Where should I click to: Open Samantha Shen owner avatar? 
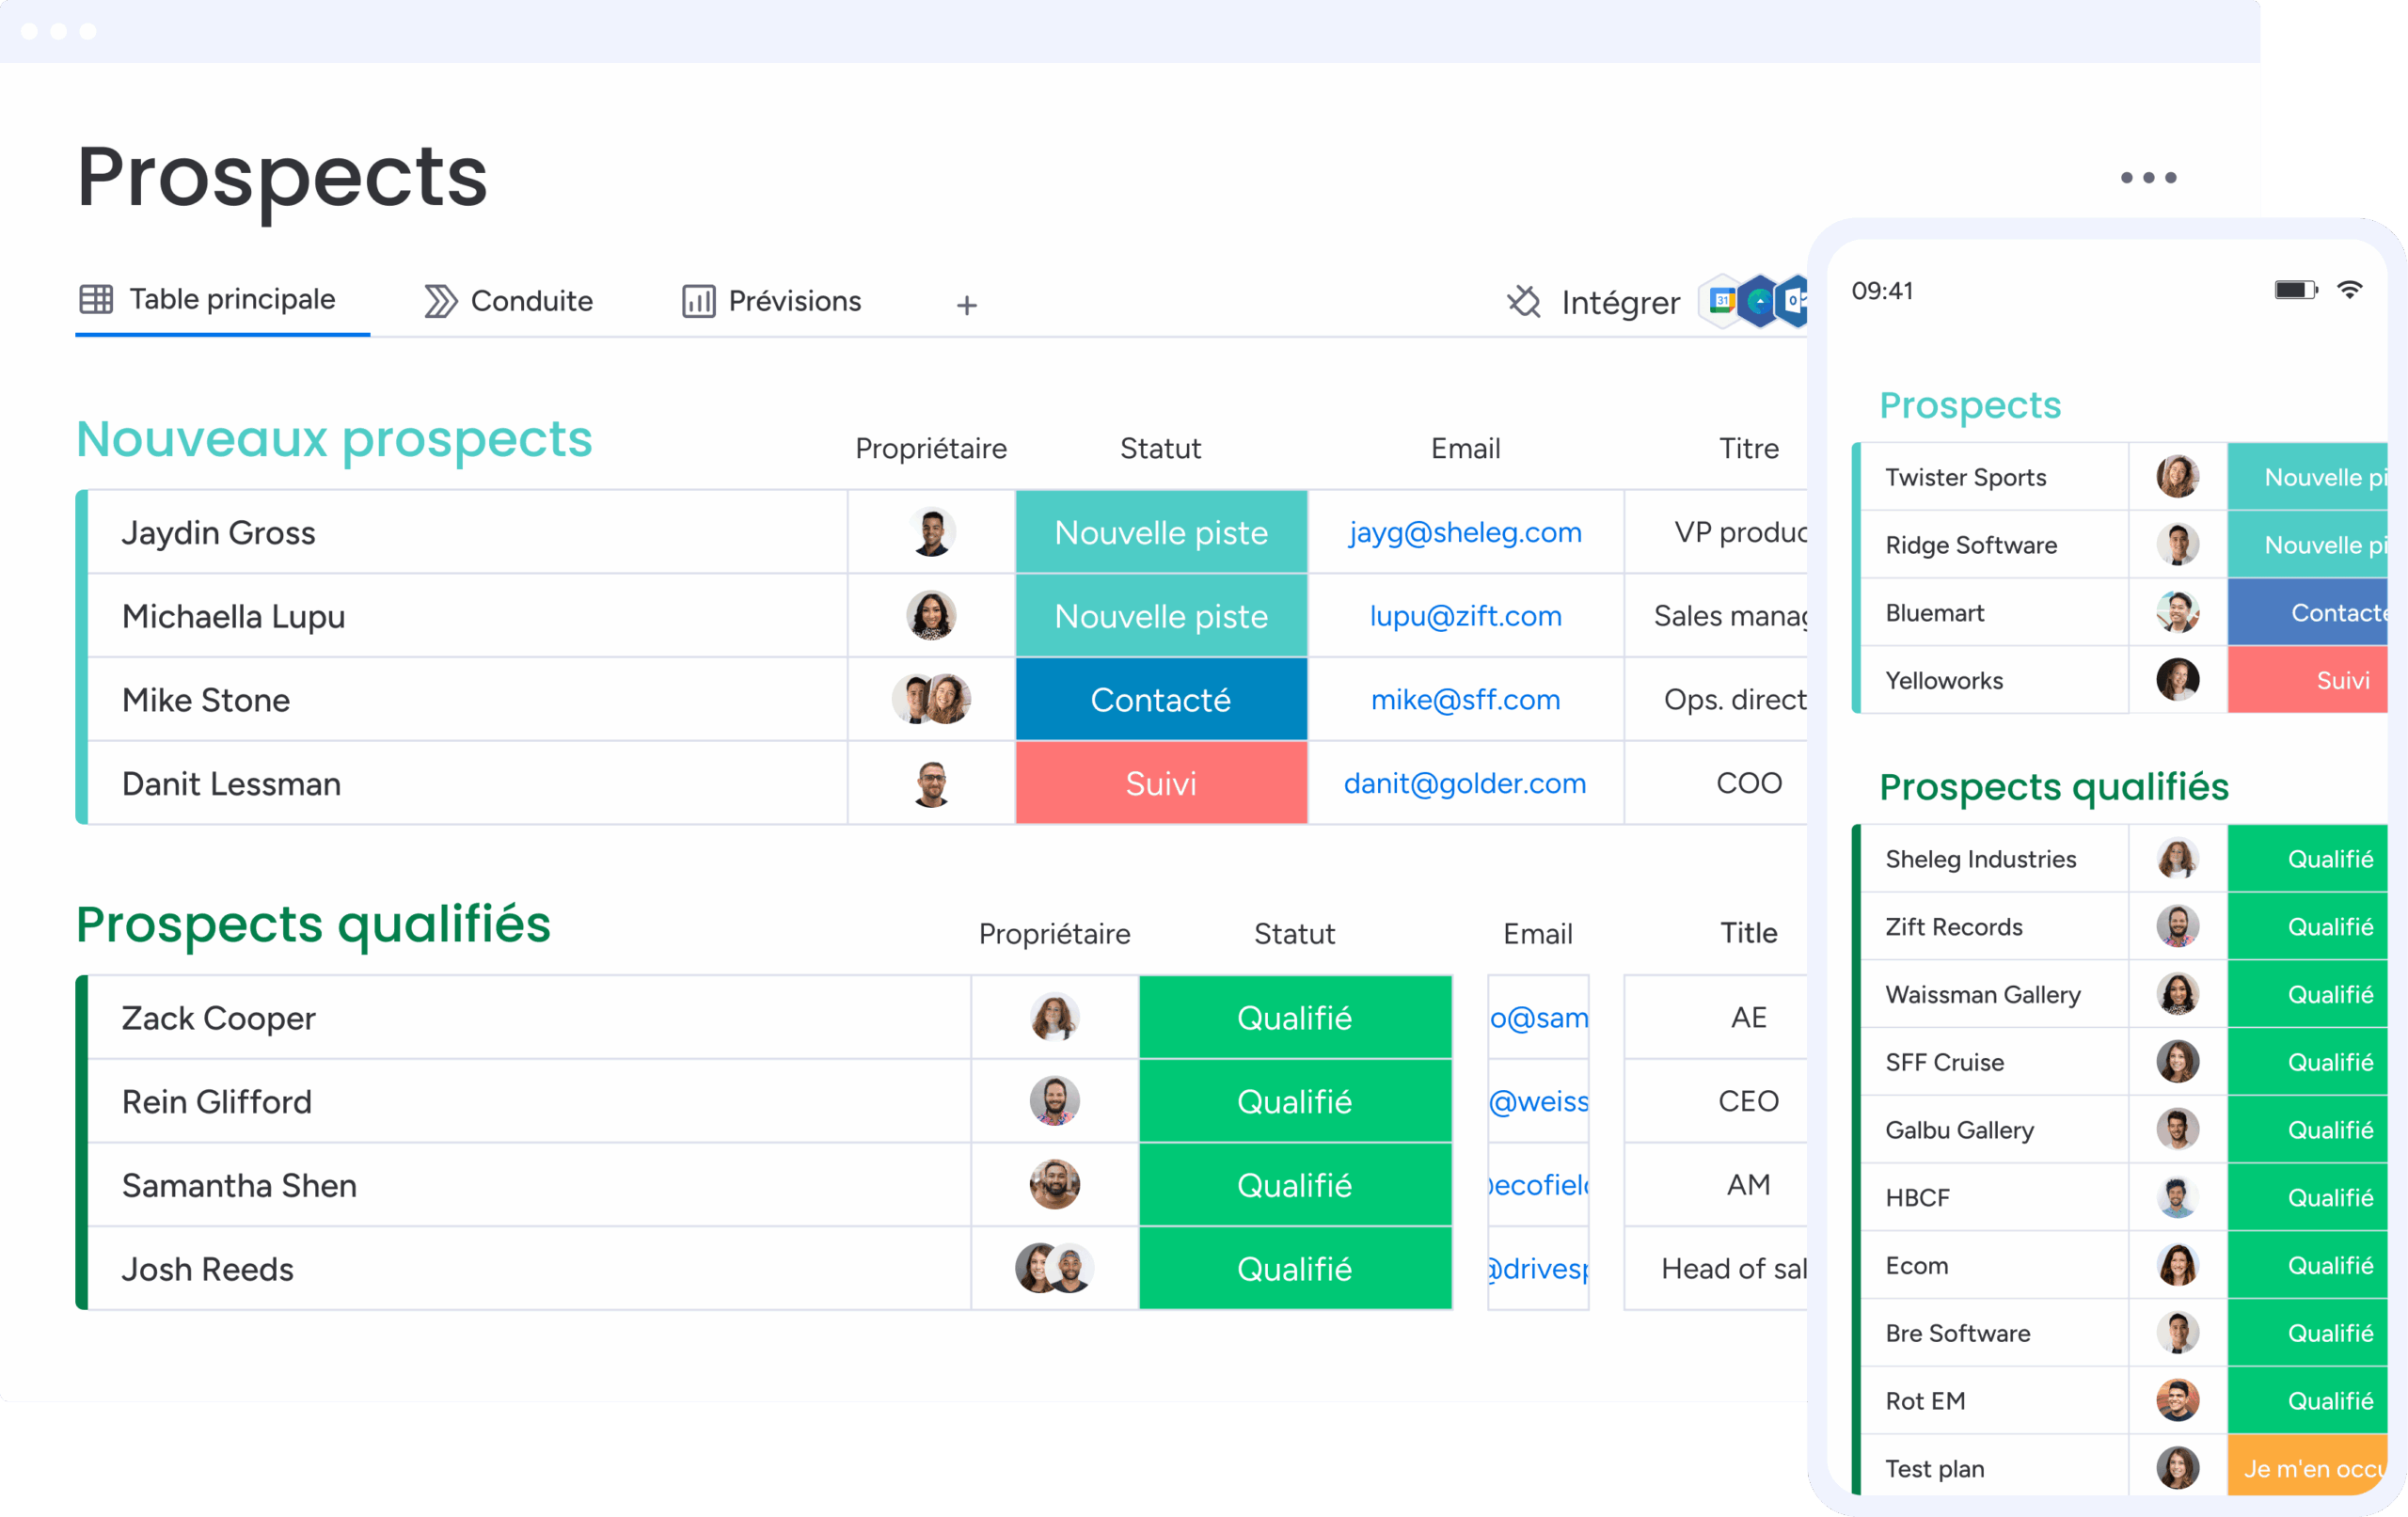click(x=1054, y=1185)
